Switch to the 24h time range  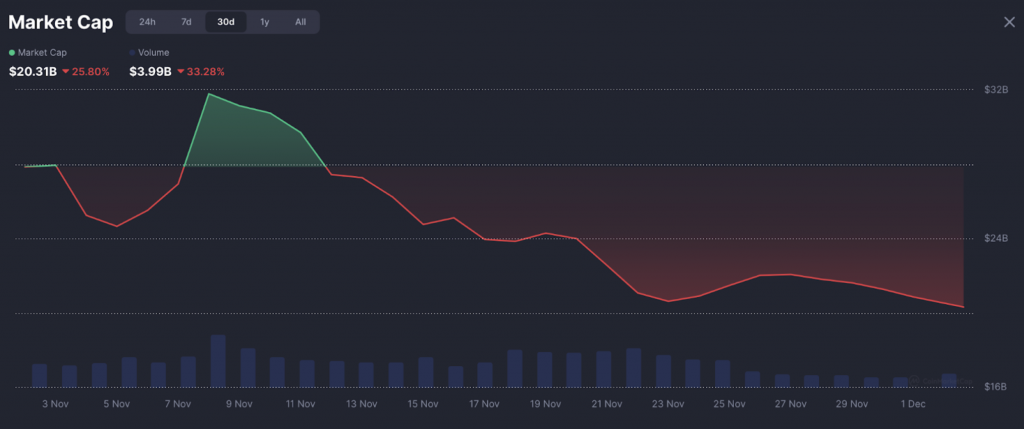click(x=147, y=22)
